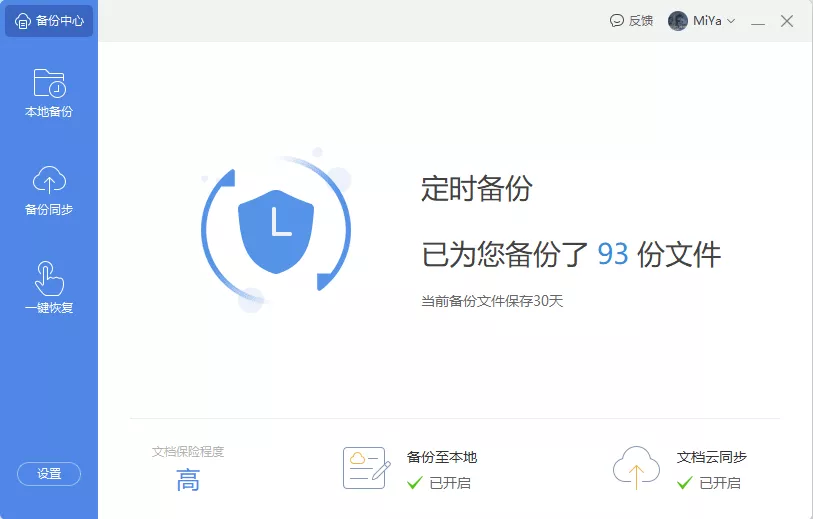Click the 文档云同步 cloud arrow icon
Viewport: 813px width, 519px height.
click(636, 468)
